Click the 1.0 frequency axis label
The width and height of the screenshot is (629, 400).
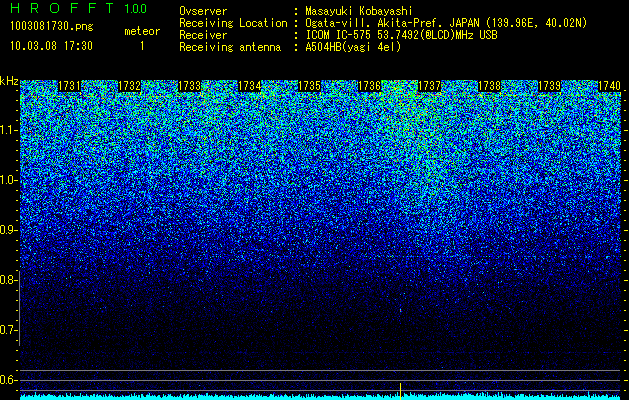point(9,180)
